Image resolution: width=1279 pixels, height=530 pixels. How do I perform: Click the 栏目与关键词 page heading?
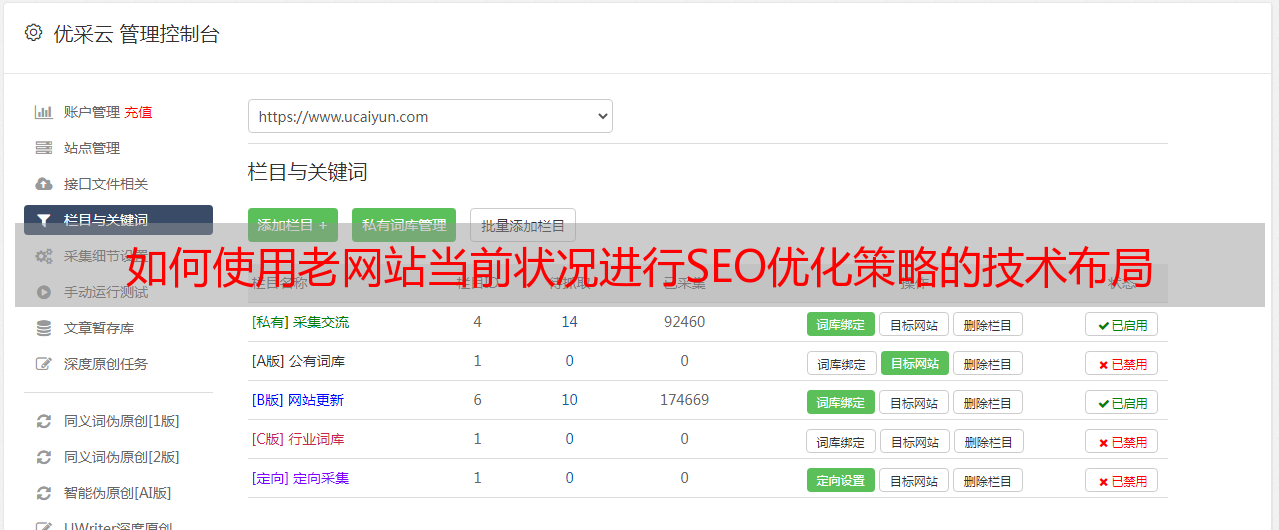pos(308,172)
